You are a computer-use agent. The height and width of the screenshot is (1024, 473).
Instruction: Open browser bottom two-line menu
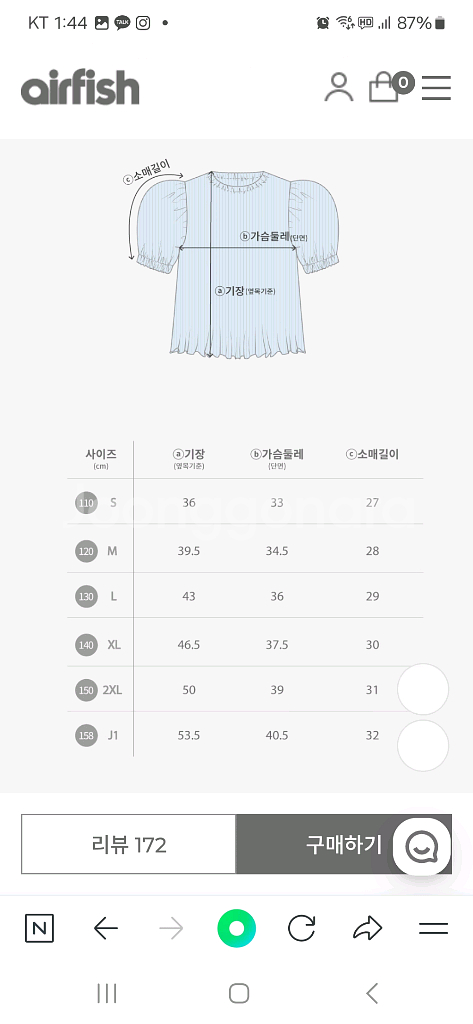(x=433, y=928)
